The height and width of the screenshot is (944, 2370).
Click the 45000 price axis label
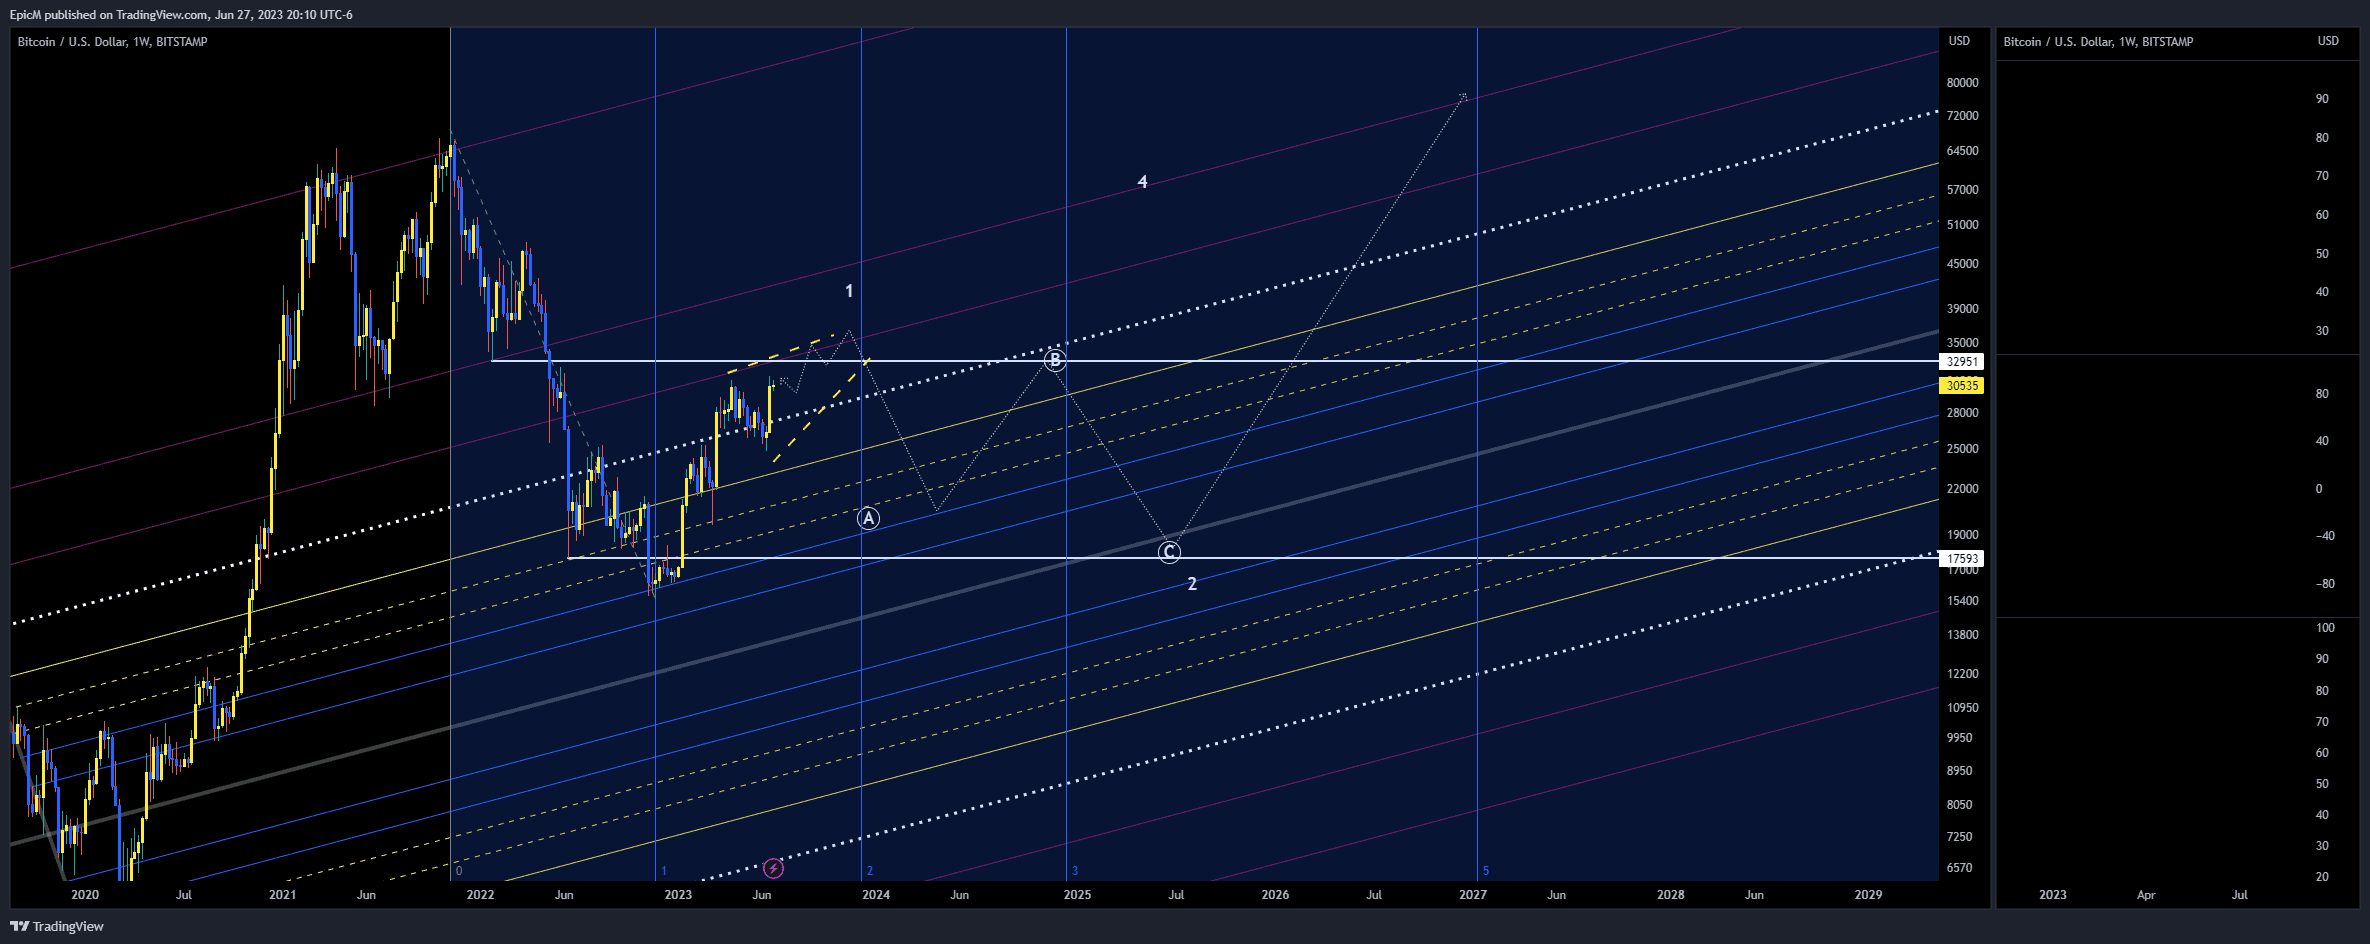[x=1962, y=264]
